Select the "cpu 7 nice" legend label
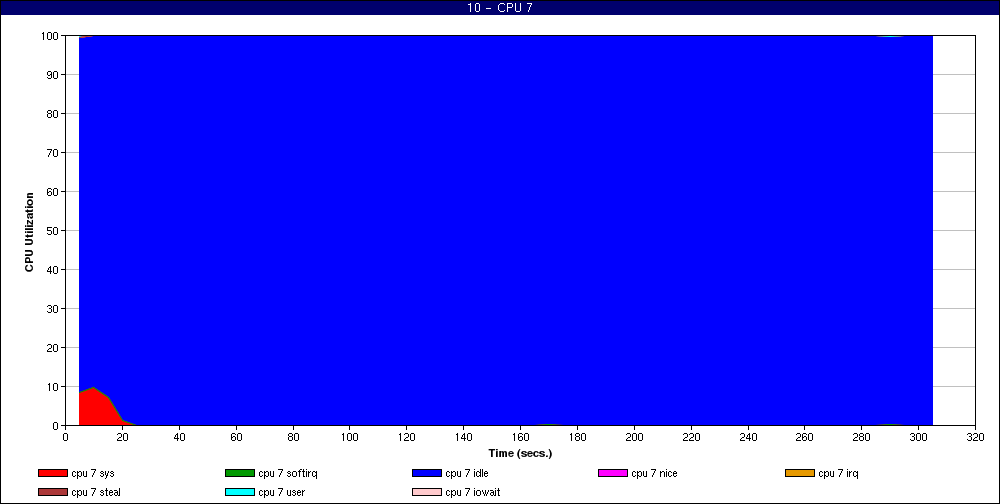 tap(655, 473)
